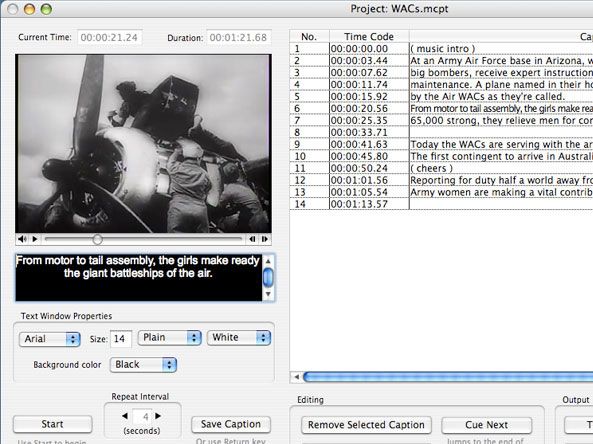593x444 pixels.
Task: Click the empty caption cell of row 8
Action: pyautogui.click(x=501, y=133)
